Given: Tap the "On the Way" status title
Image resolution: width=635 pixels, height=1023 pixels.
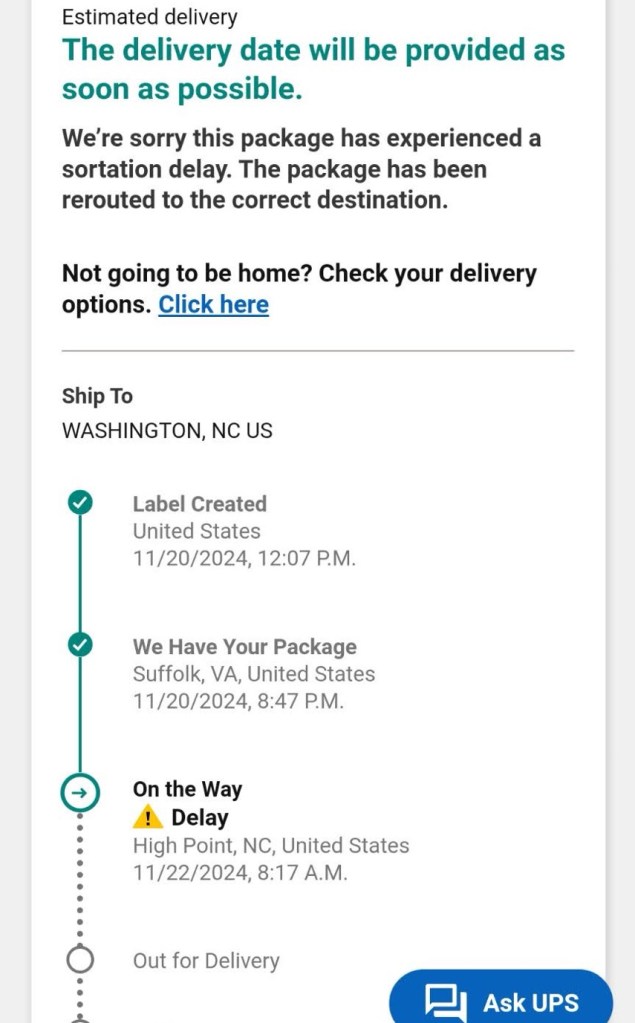Looking at the screenshot, I should [187, 789].
